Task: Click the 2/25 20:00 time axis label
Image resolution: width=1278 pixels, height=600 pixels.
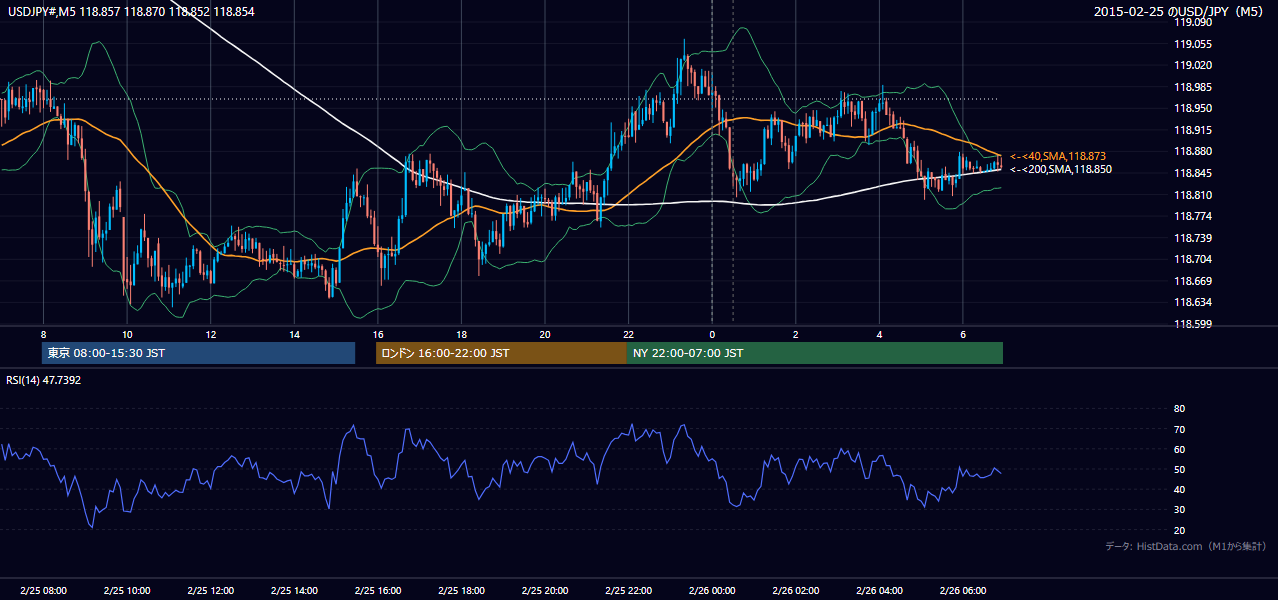Action: point(545,591)
